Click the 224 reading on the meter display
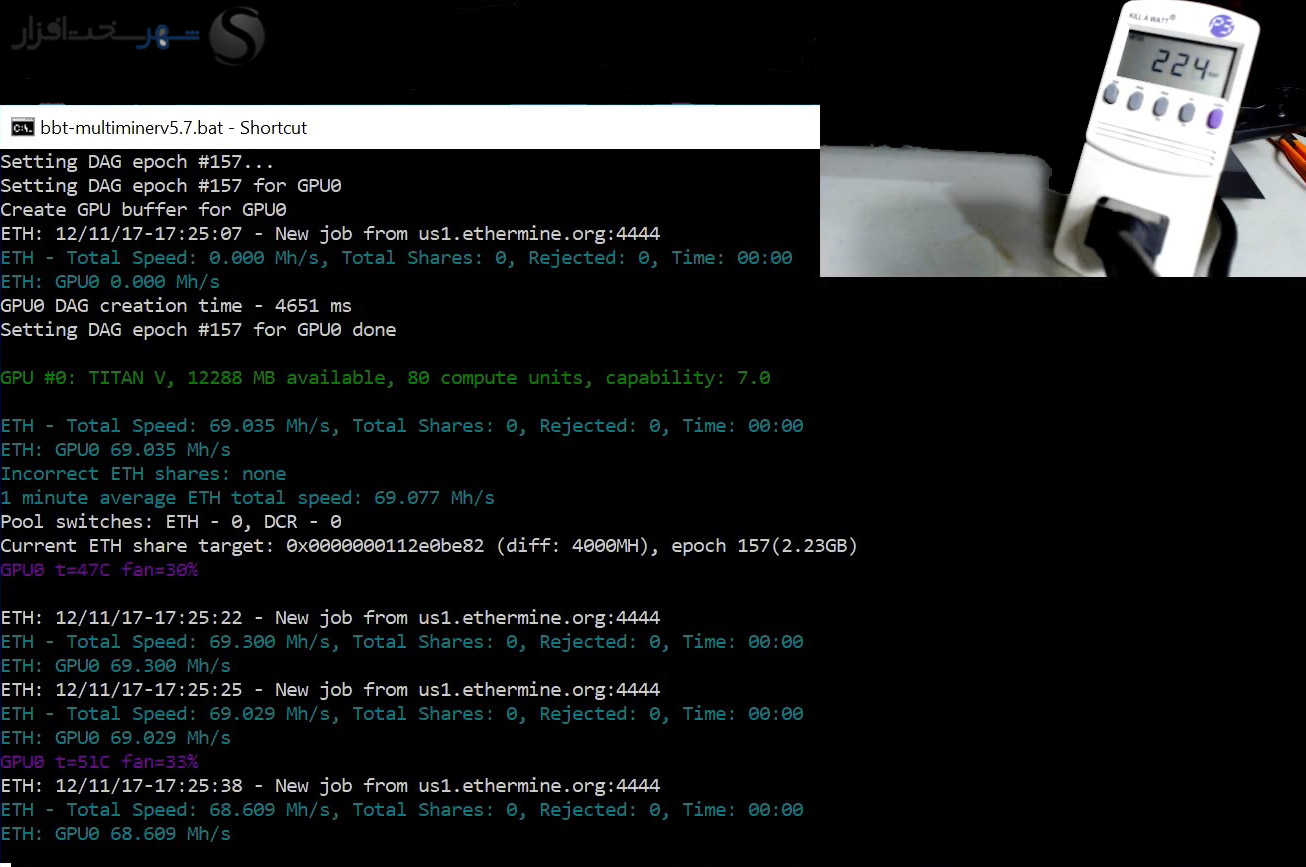Viewport: 1306px width, 867px height. click(x=1177, y=67)
